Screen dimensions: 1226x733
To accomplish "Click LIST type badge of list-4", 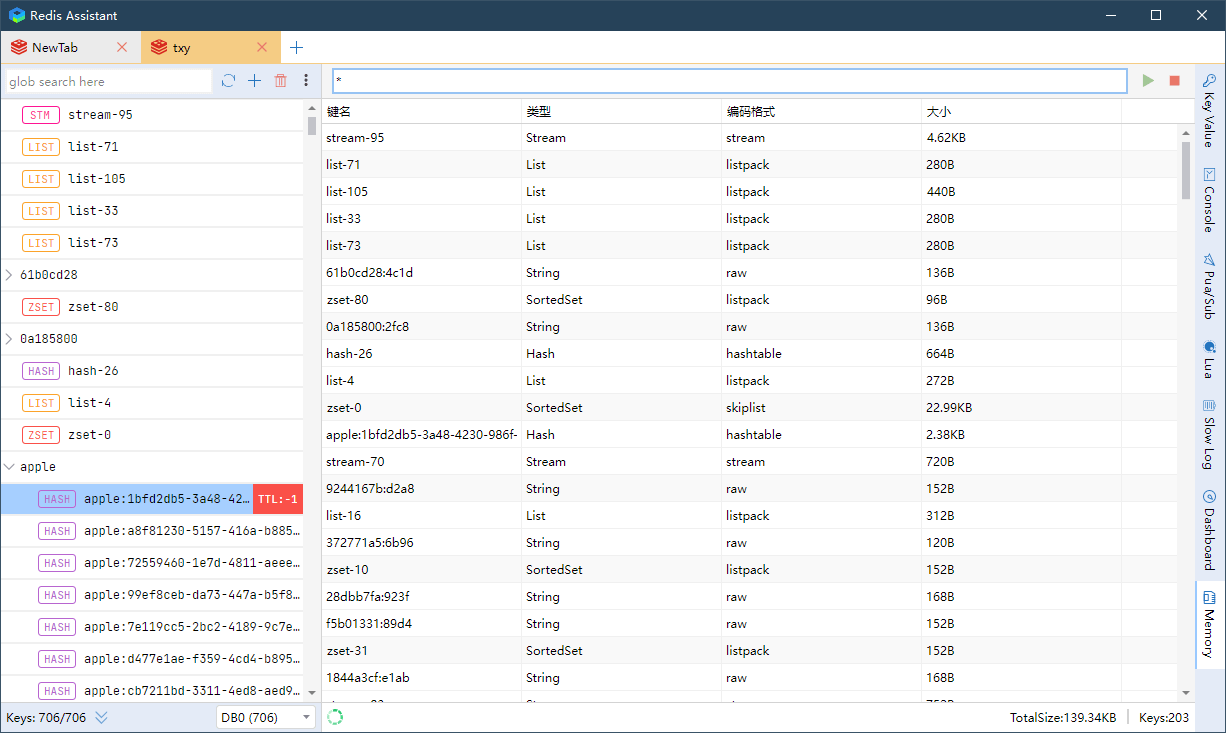I will 40,403.
